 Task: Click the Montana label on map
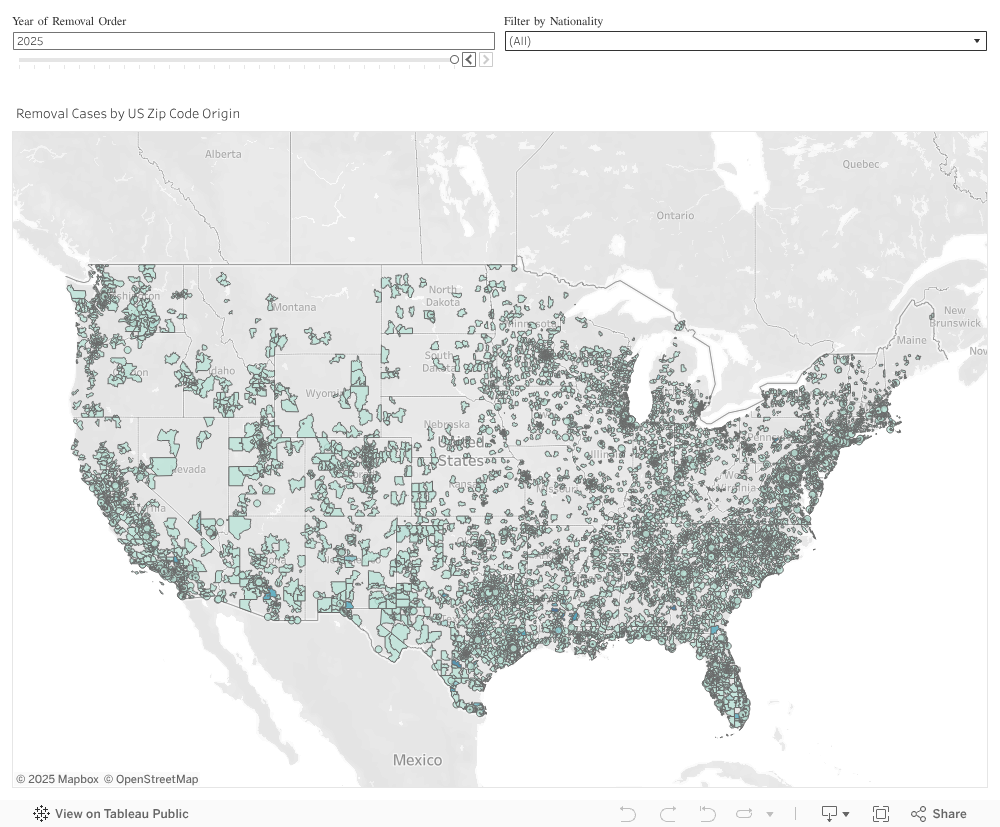(295, 307)
